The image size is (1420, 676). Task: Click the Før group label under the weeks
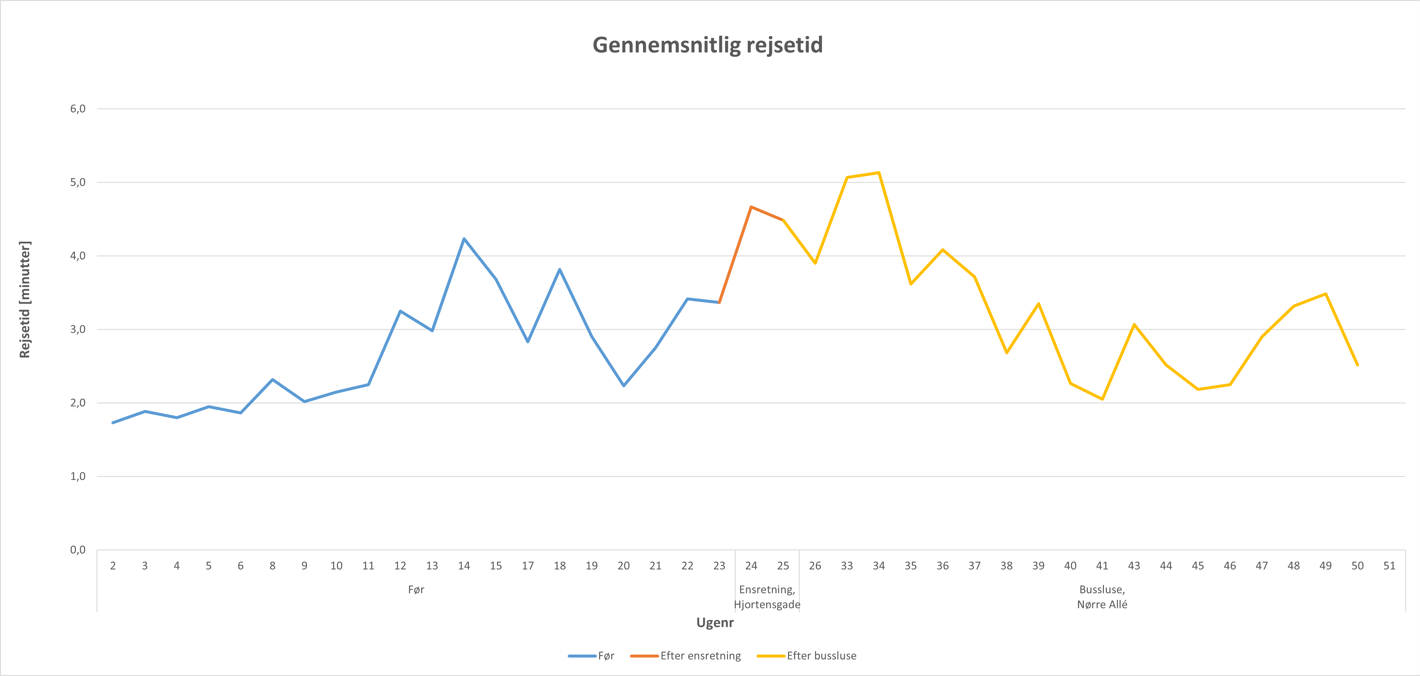pos(416,590)
